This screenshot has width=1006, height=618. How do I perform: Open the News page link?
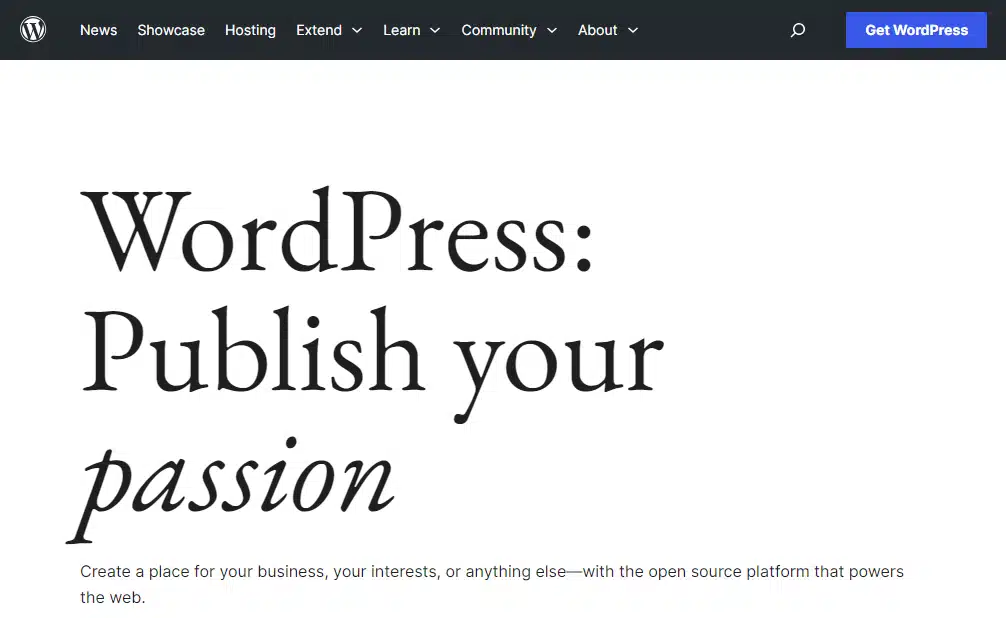pyautogui.click(x=98, y=30)
